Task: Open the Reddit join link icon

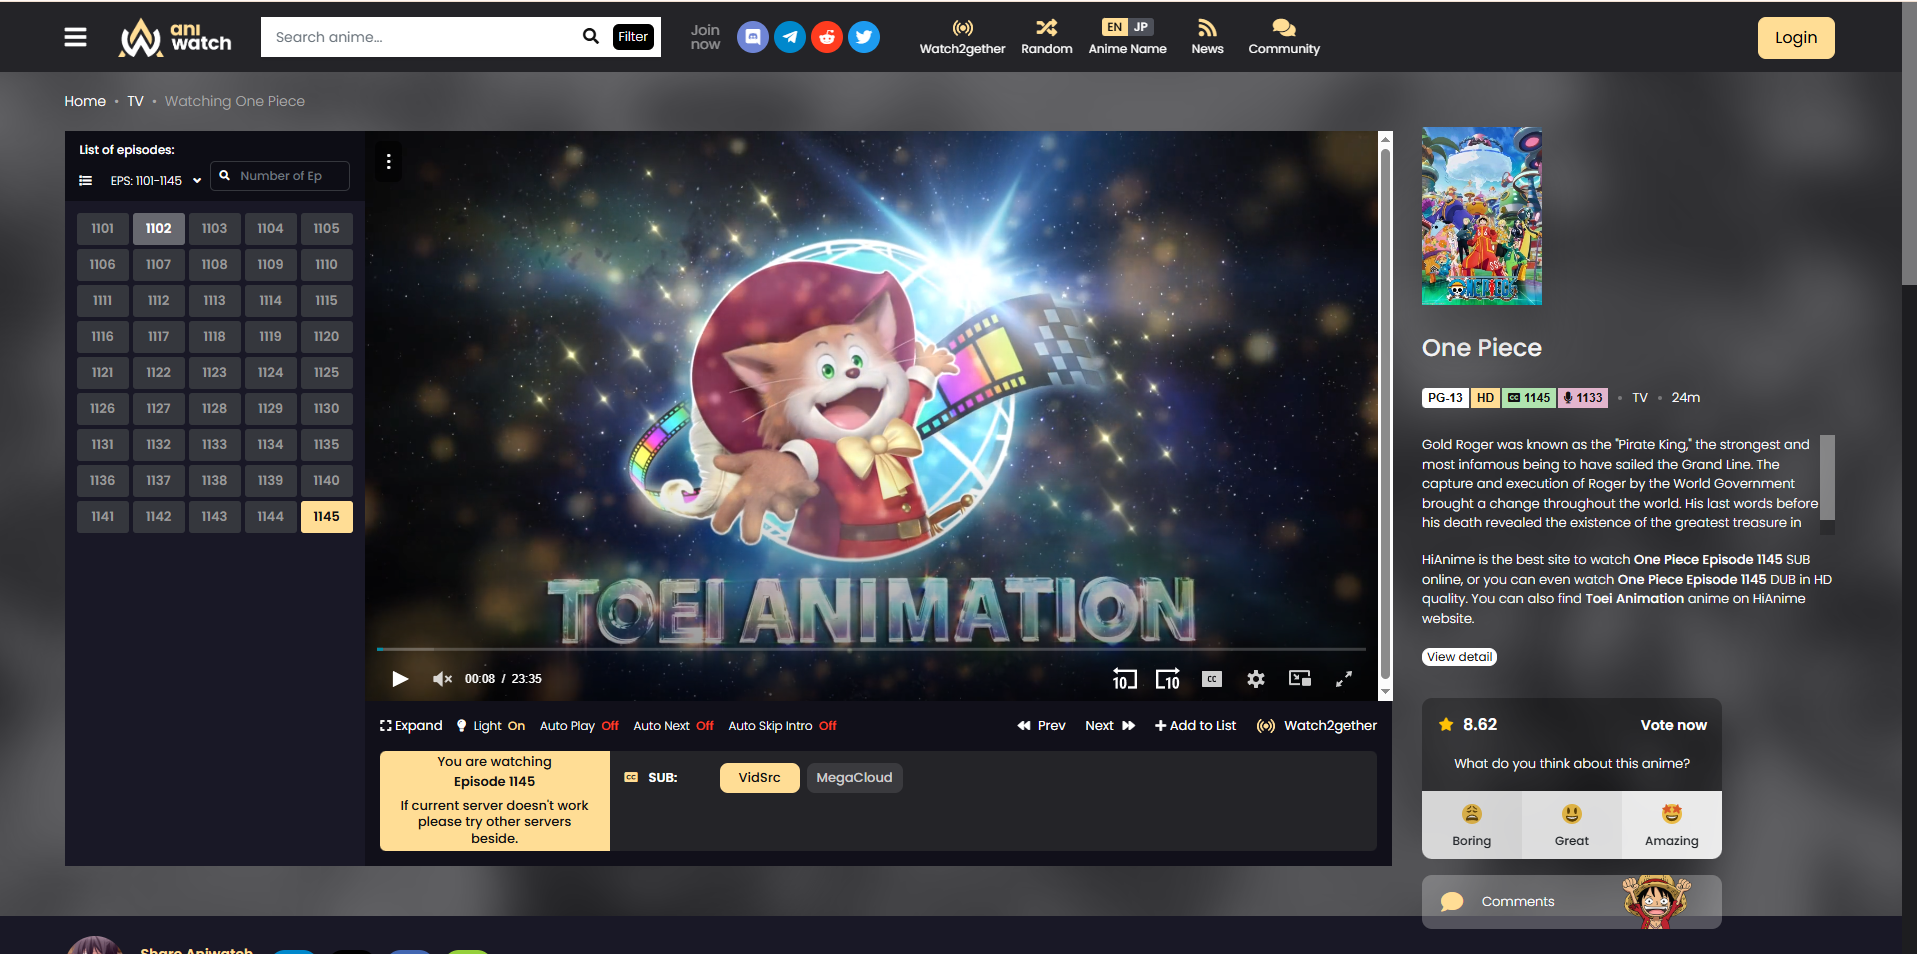Action: pos(826,37)
